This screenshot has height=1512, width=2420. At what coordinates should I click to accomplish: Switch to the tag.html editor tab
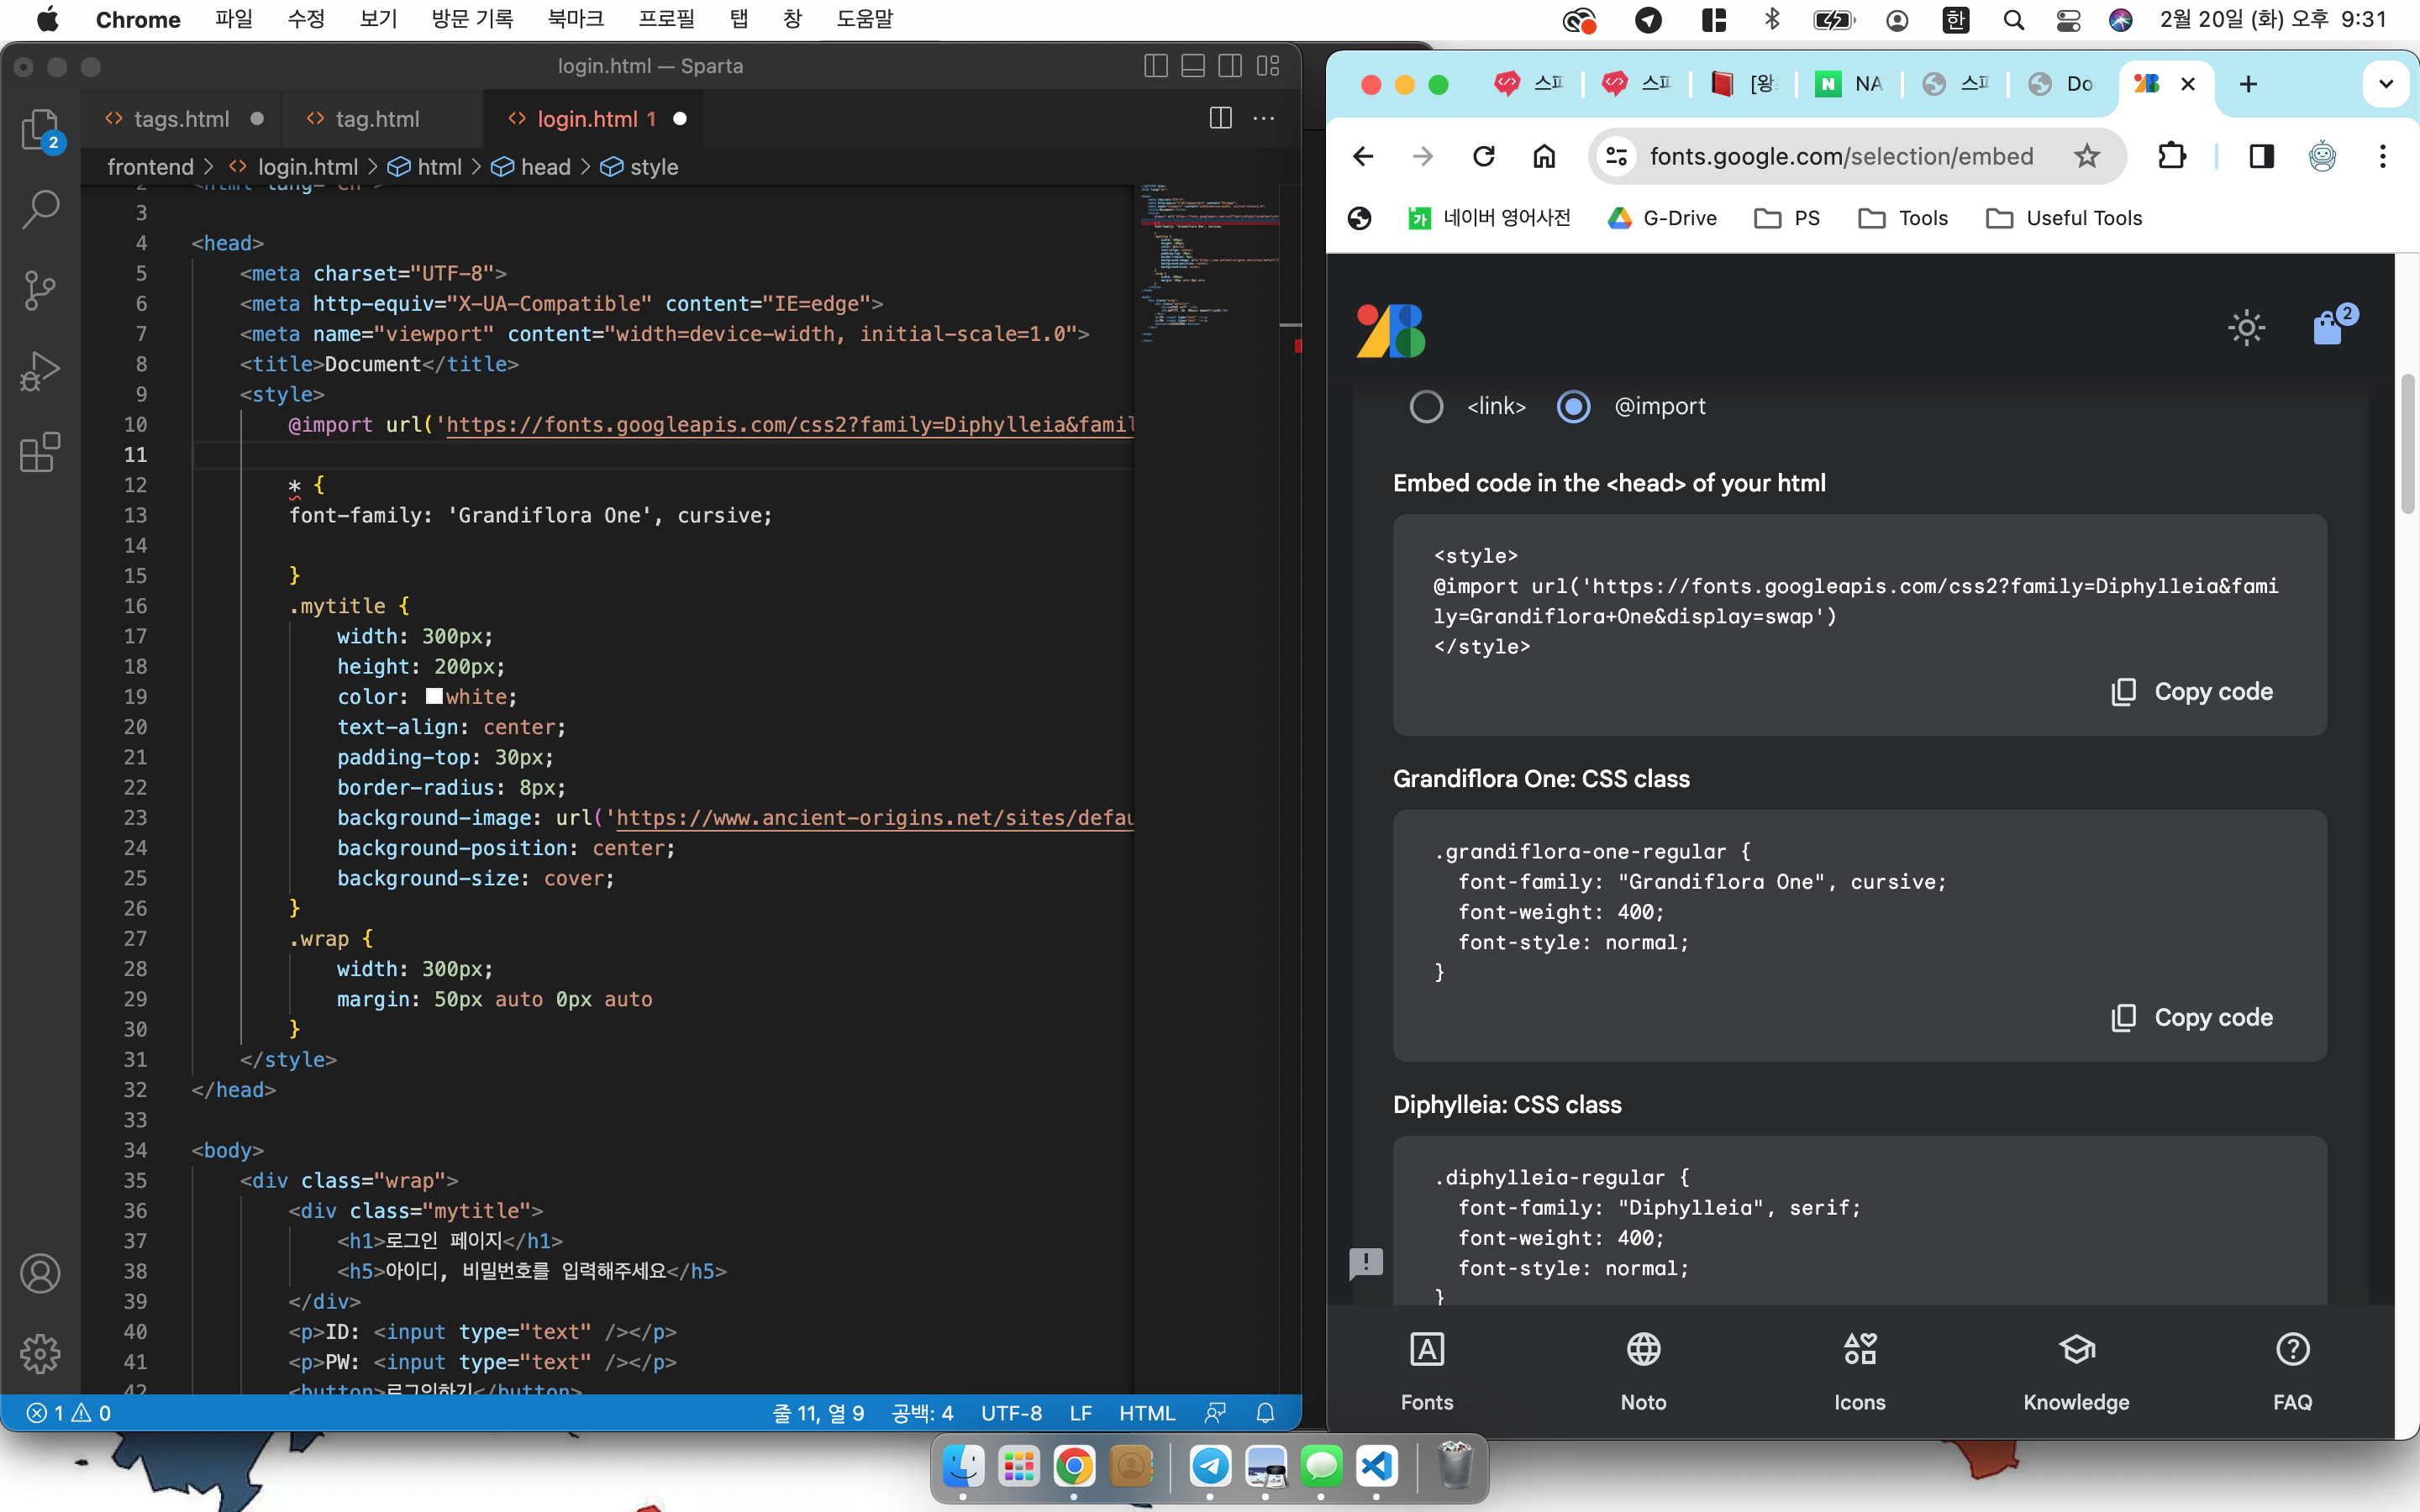pyautogui.click(x=377, y=119)
